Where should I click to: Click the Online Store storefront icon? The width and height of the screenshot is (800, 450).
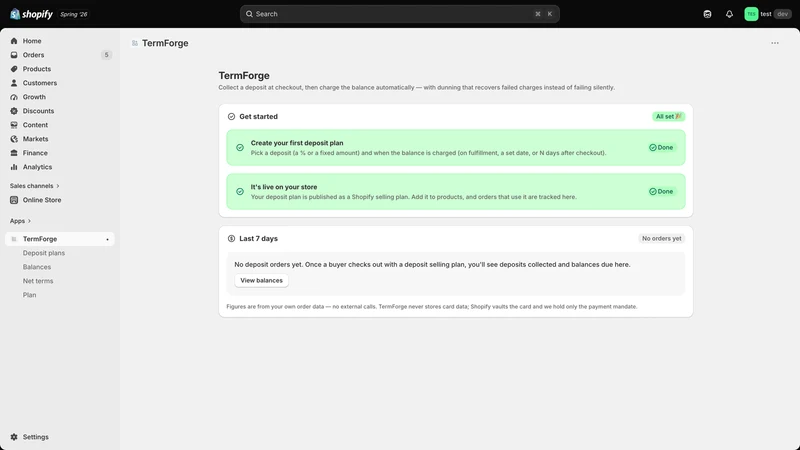point(14,200)
